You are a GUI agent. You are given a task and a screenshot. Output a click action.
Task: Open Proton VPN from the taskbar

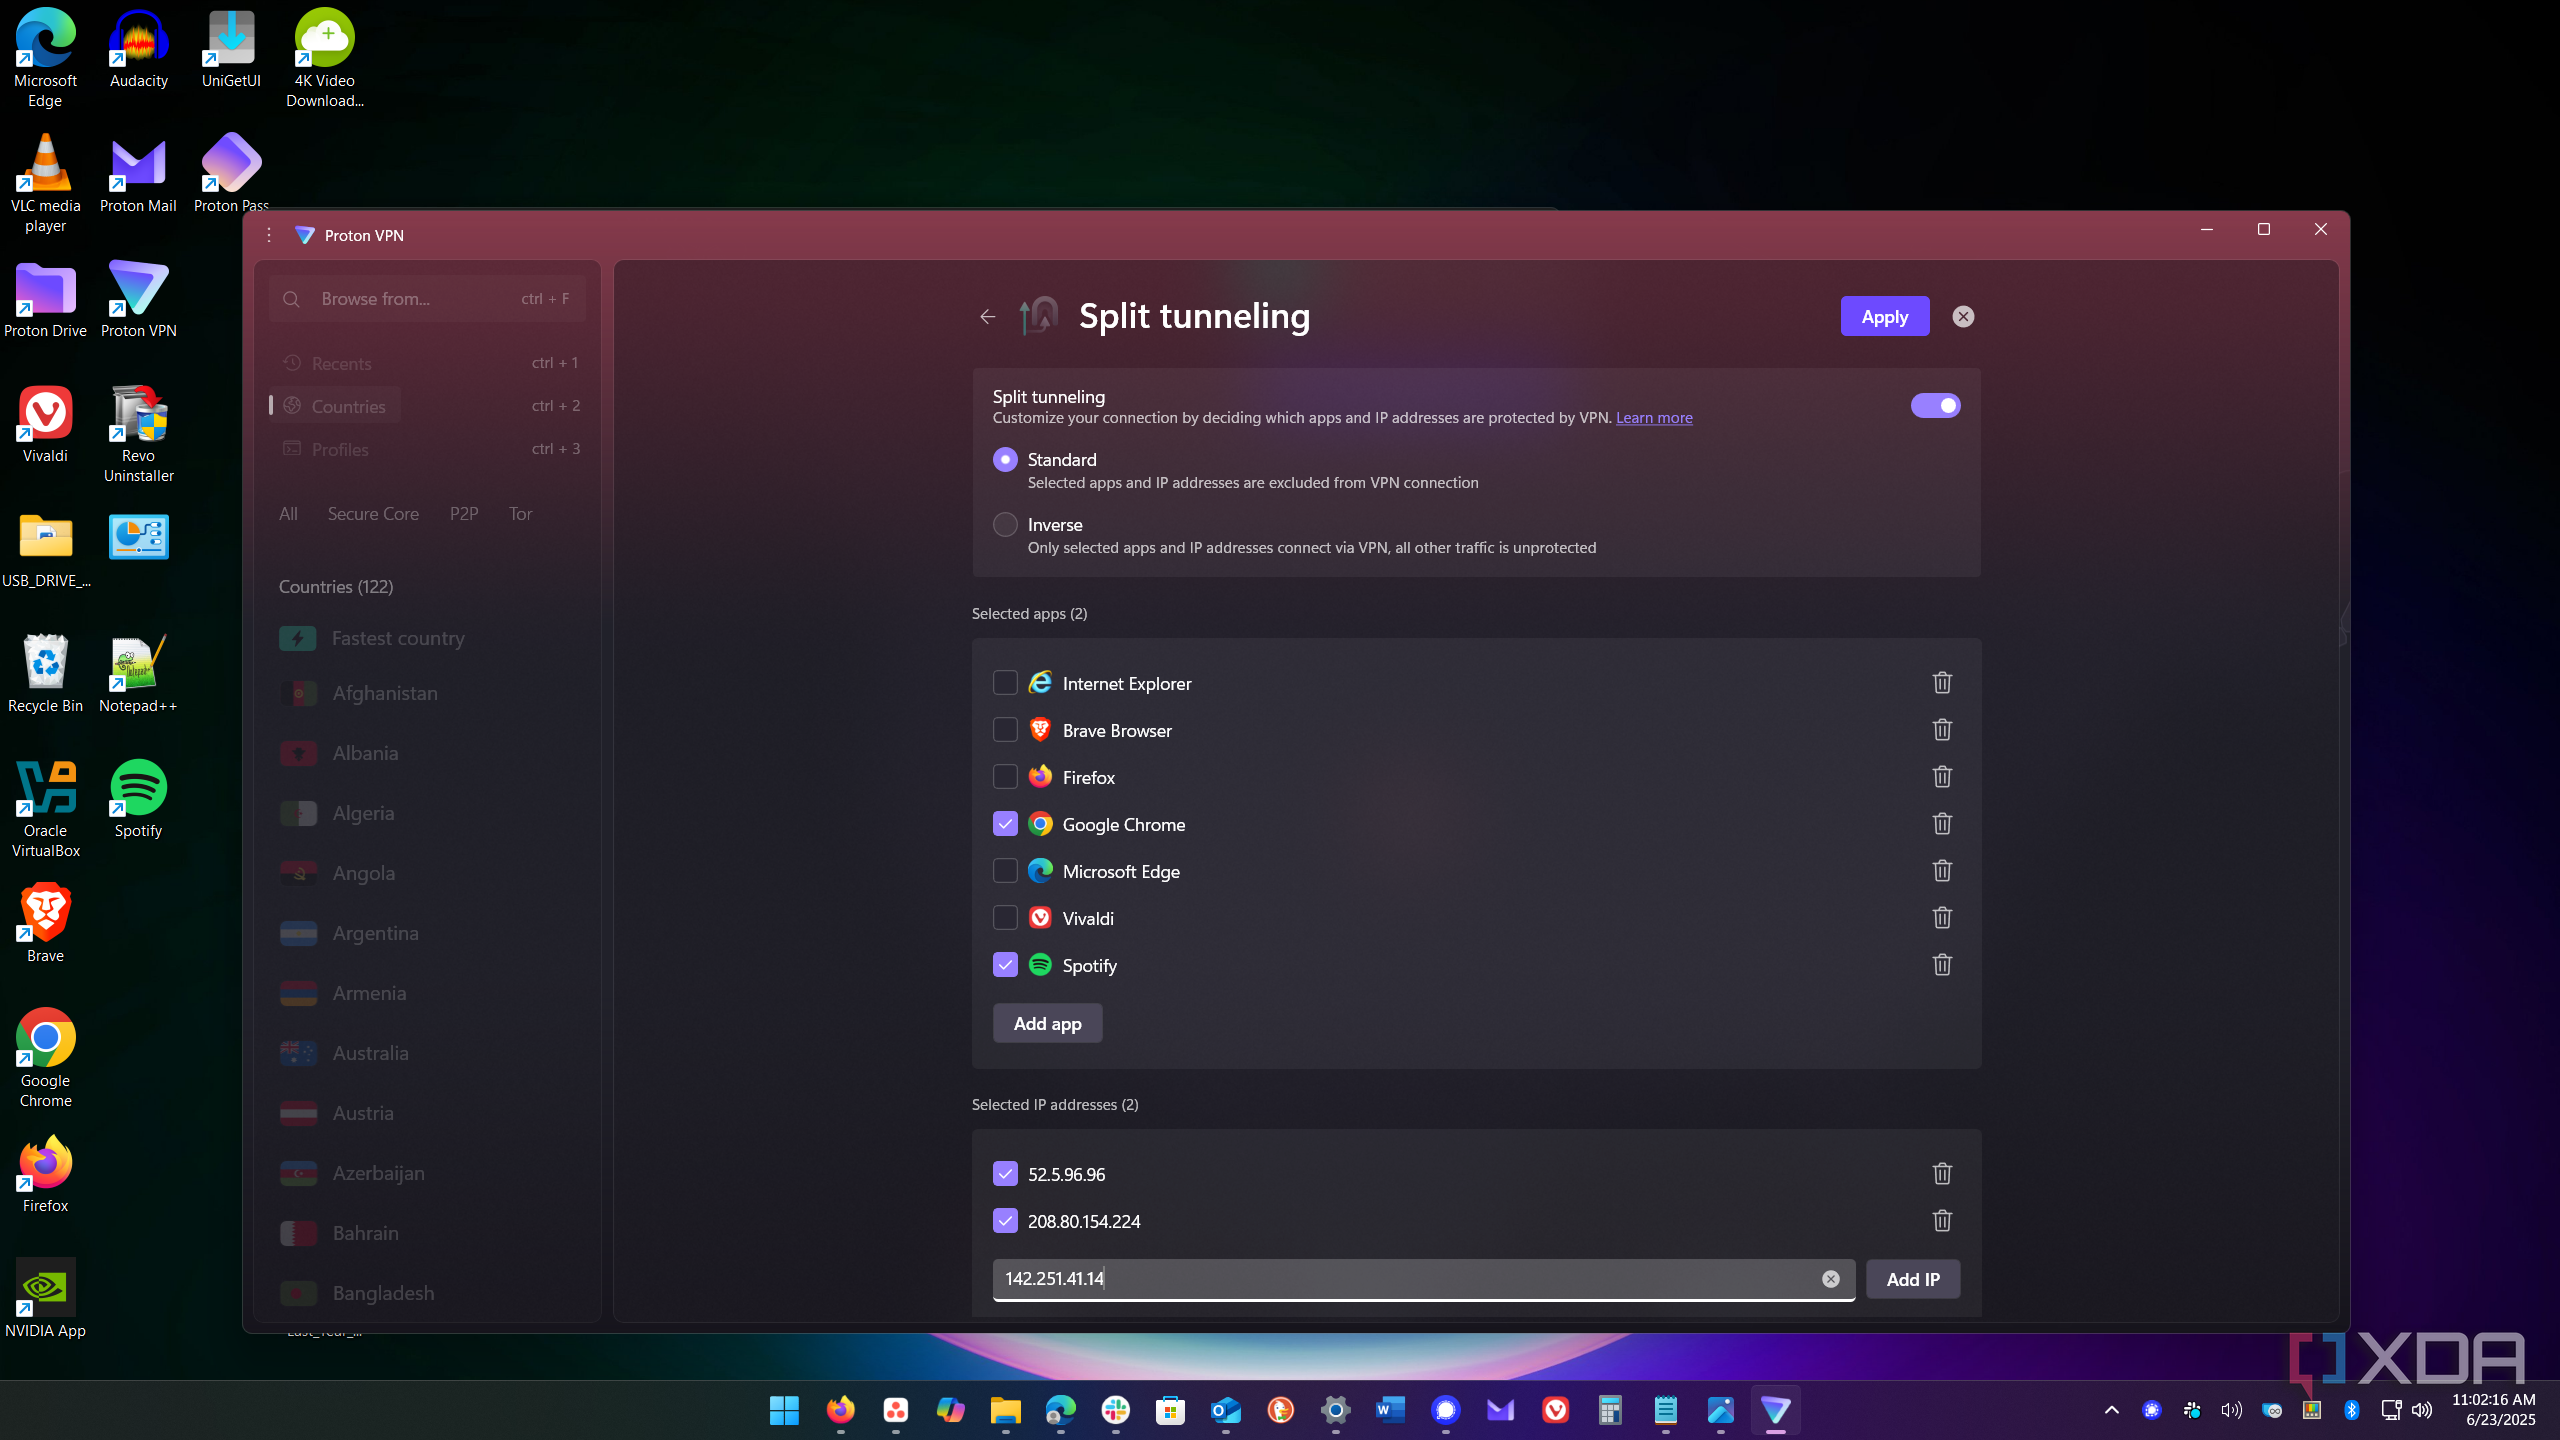(x=1775, y=1410)
